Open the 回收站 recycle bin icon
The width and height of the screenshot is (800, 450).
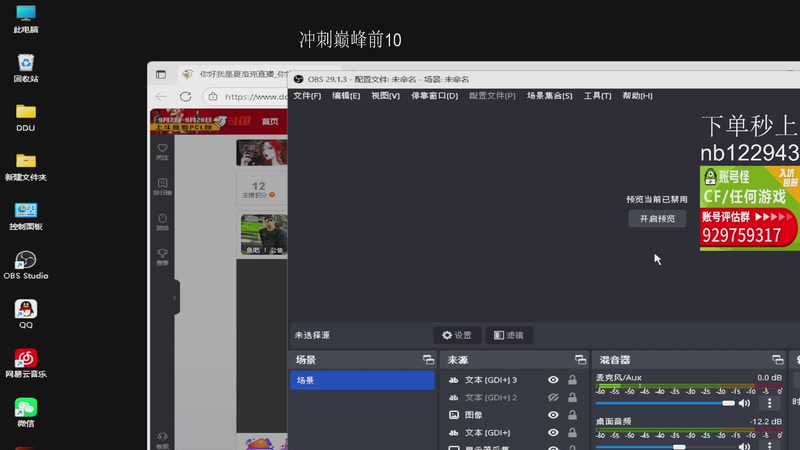coord(26,68)
